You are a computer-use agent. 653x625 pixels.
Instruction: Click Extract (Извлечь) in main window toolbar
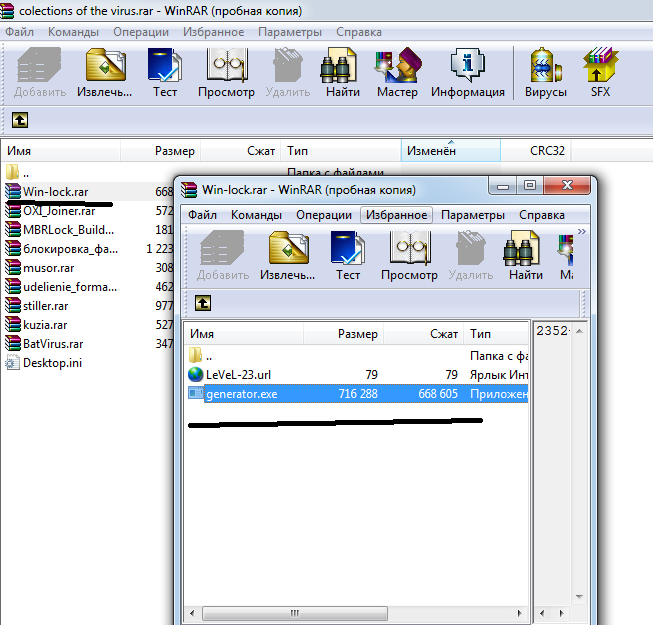coord(105,73)
